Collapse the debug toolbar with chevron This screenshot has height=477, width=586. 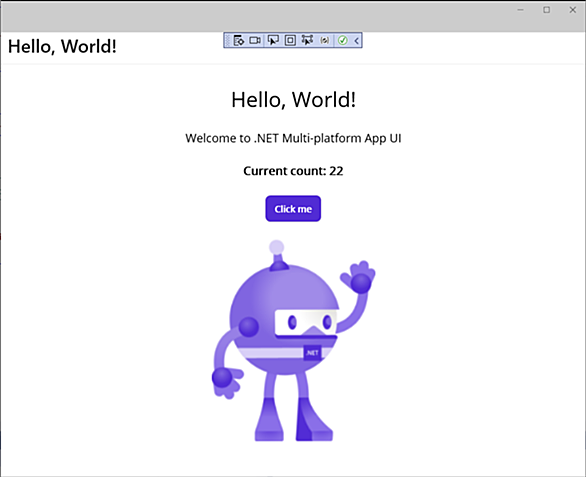[x=357, y=40]
